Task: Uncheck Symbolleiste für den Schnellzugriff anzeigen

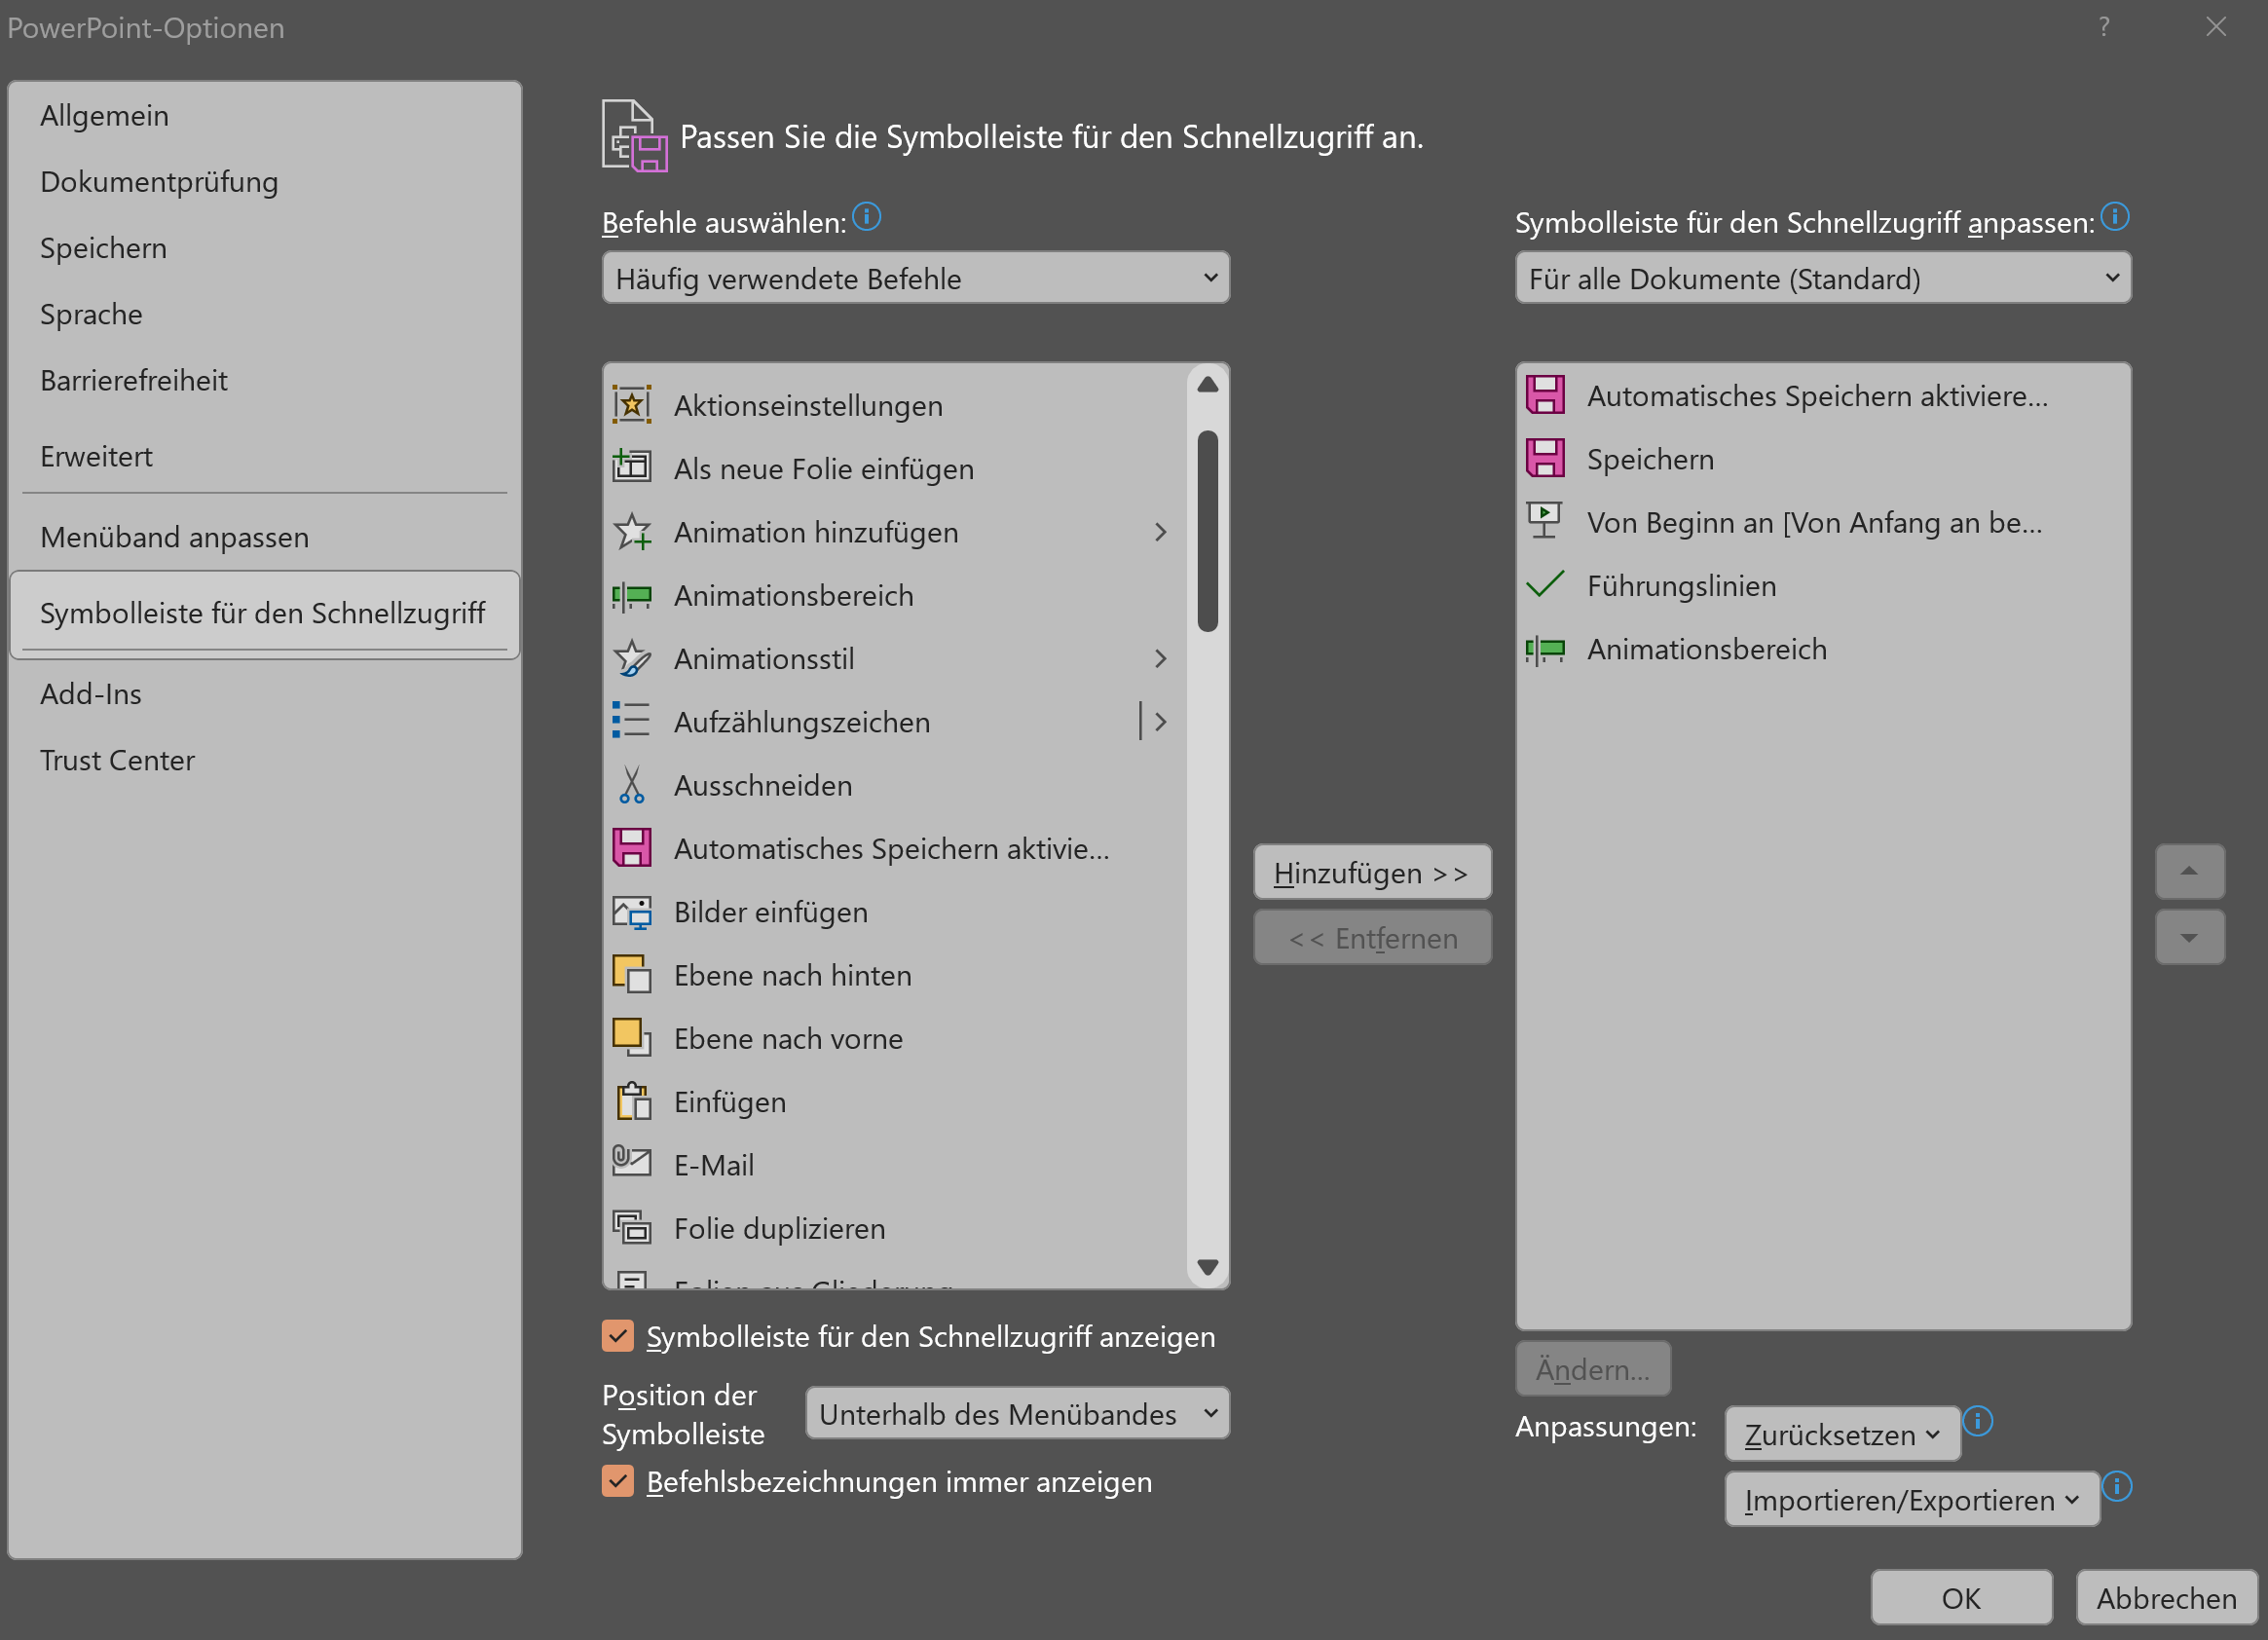Action: tap(618, 1336)
